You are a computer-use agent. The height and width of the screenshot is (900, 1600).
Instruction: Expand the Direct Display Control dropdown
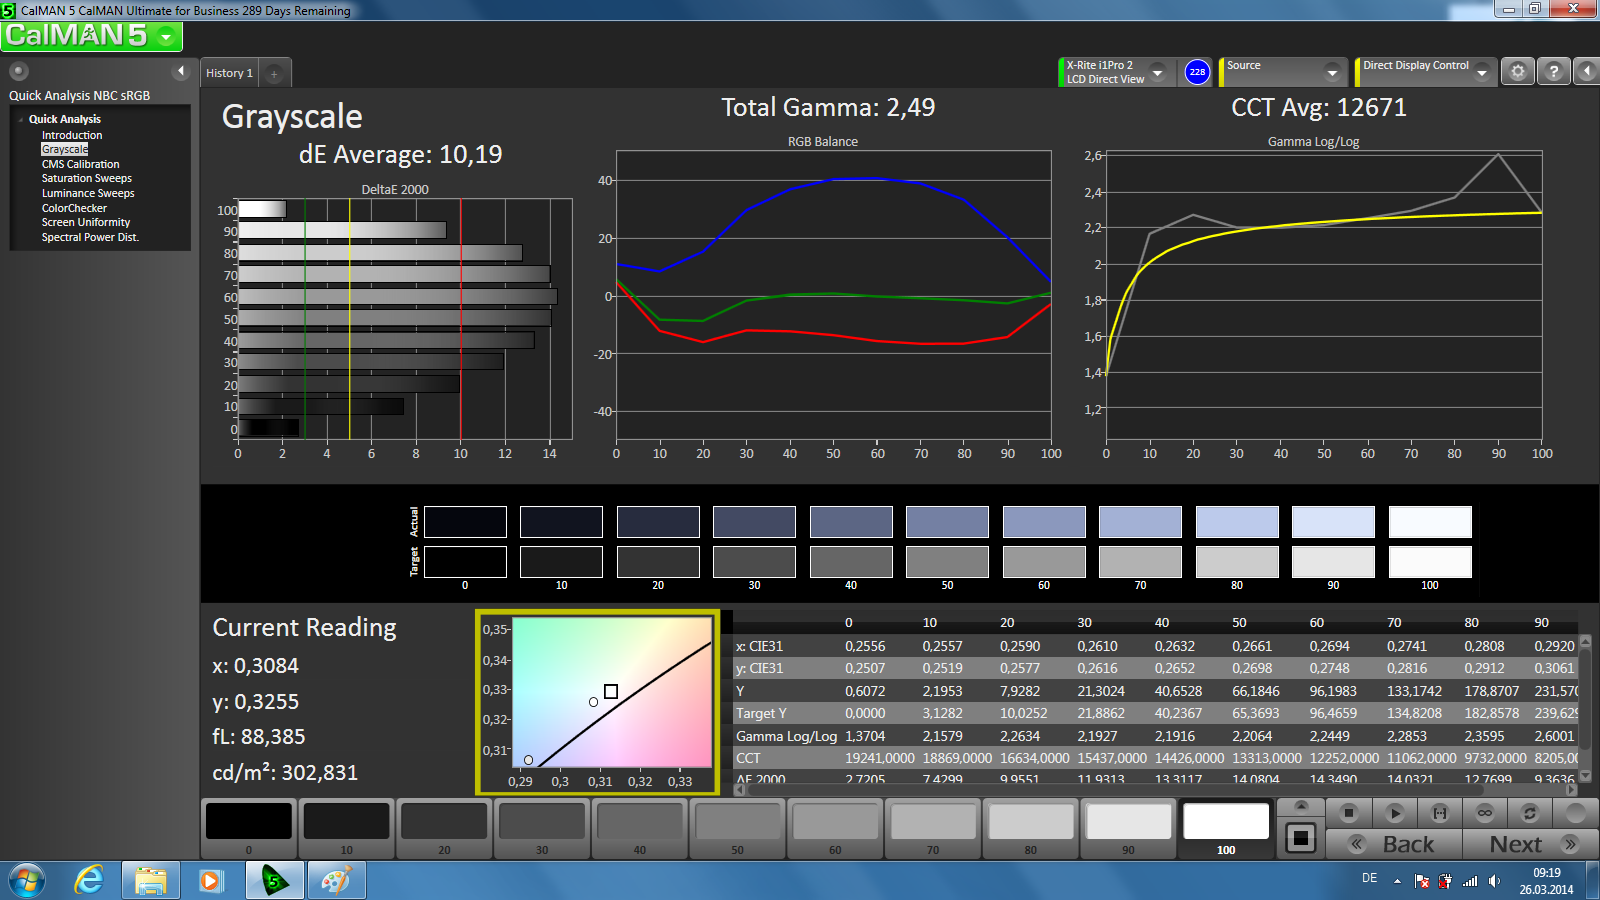(x=1482, y=72)
